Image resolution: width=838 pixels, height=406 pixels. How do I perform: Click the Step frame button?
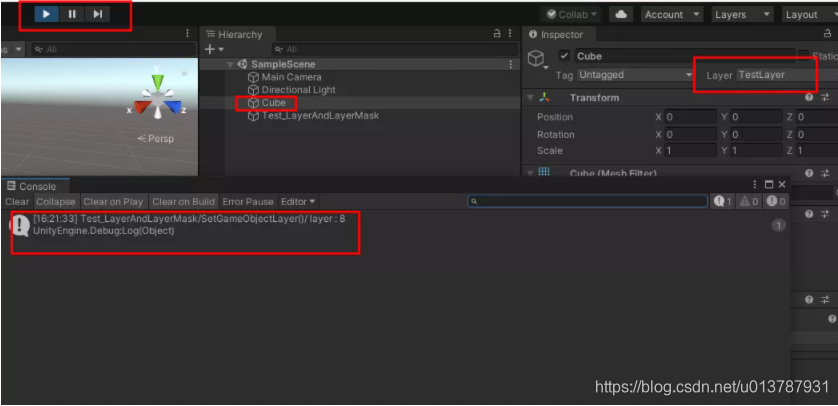pos(97,14)
